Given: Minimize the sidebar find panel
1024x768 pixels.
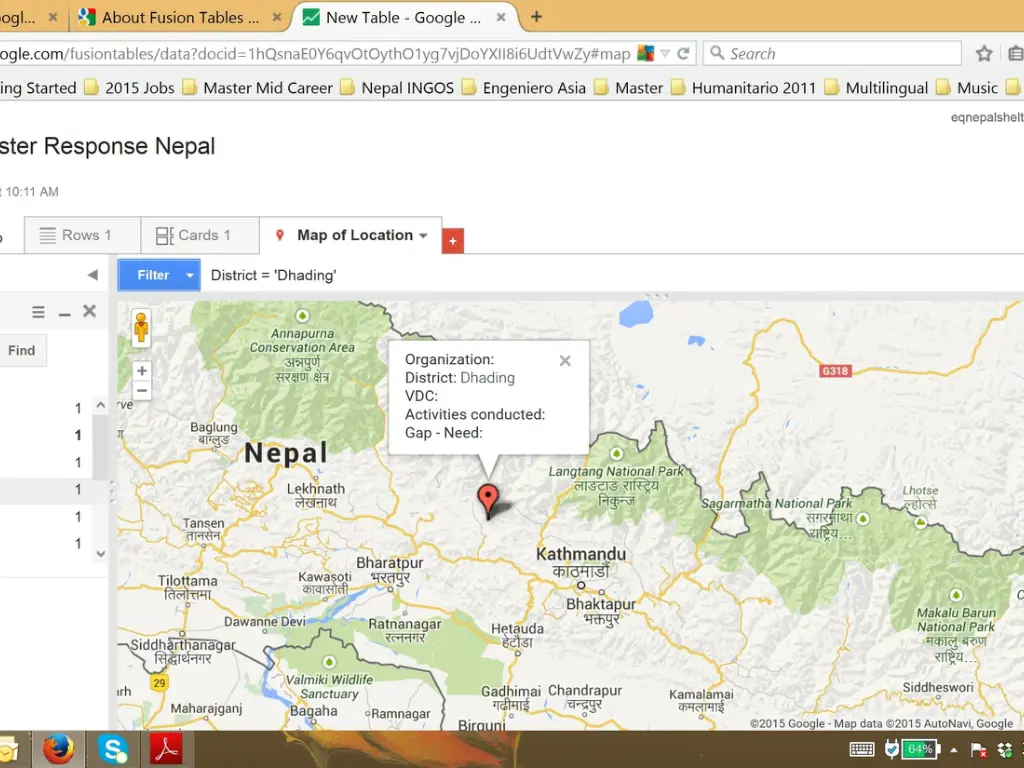Looking at the screenshot, I should pyautogui.click(x=64, y=313).
